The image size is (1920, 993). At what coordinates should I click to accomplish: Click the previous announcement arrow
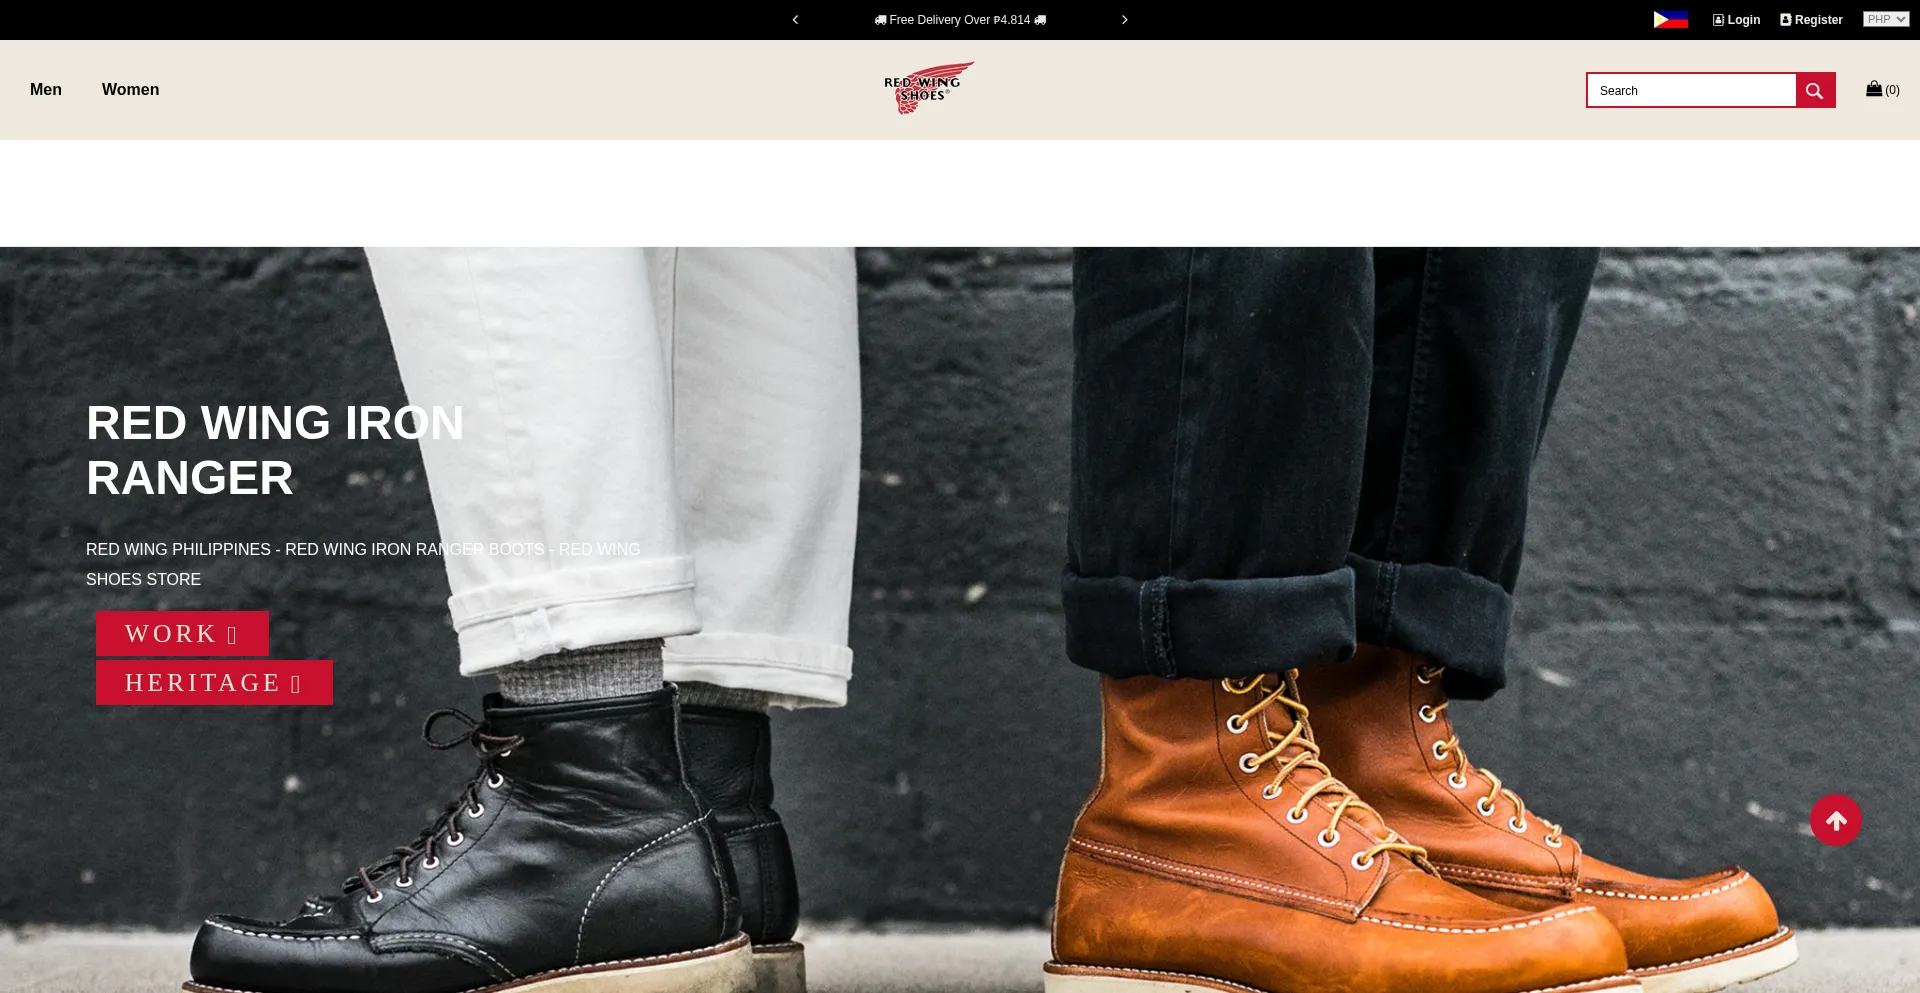[x=795, y=20]
